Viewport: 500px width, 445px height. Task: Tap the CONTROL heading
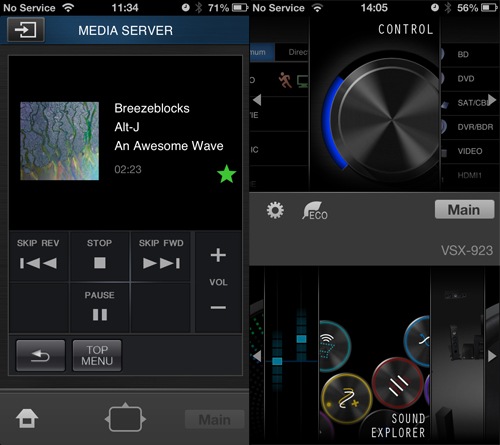(x=406, y=29)
